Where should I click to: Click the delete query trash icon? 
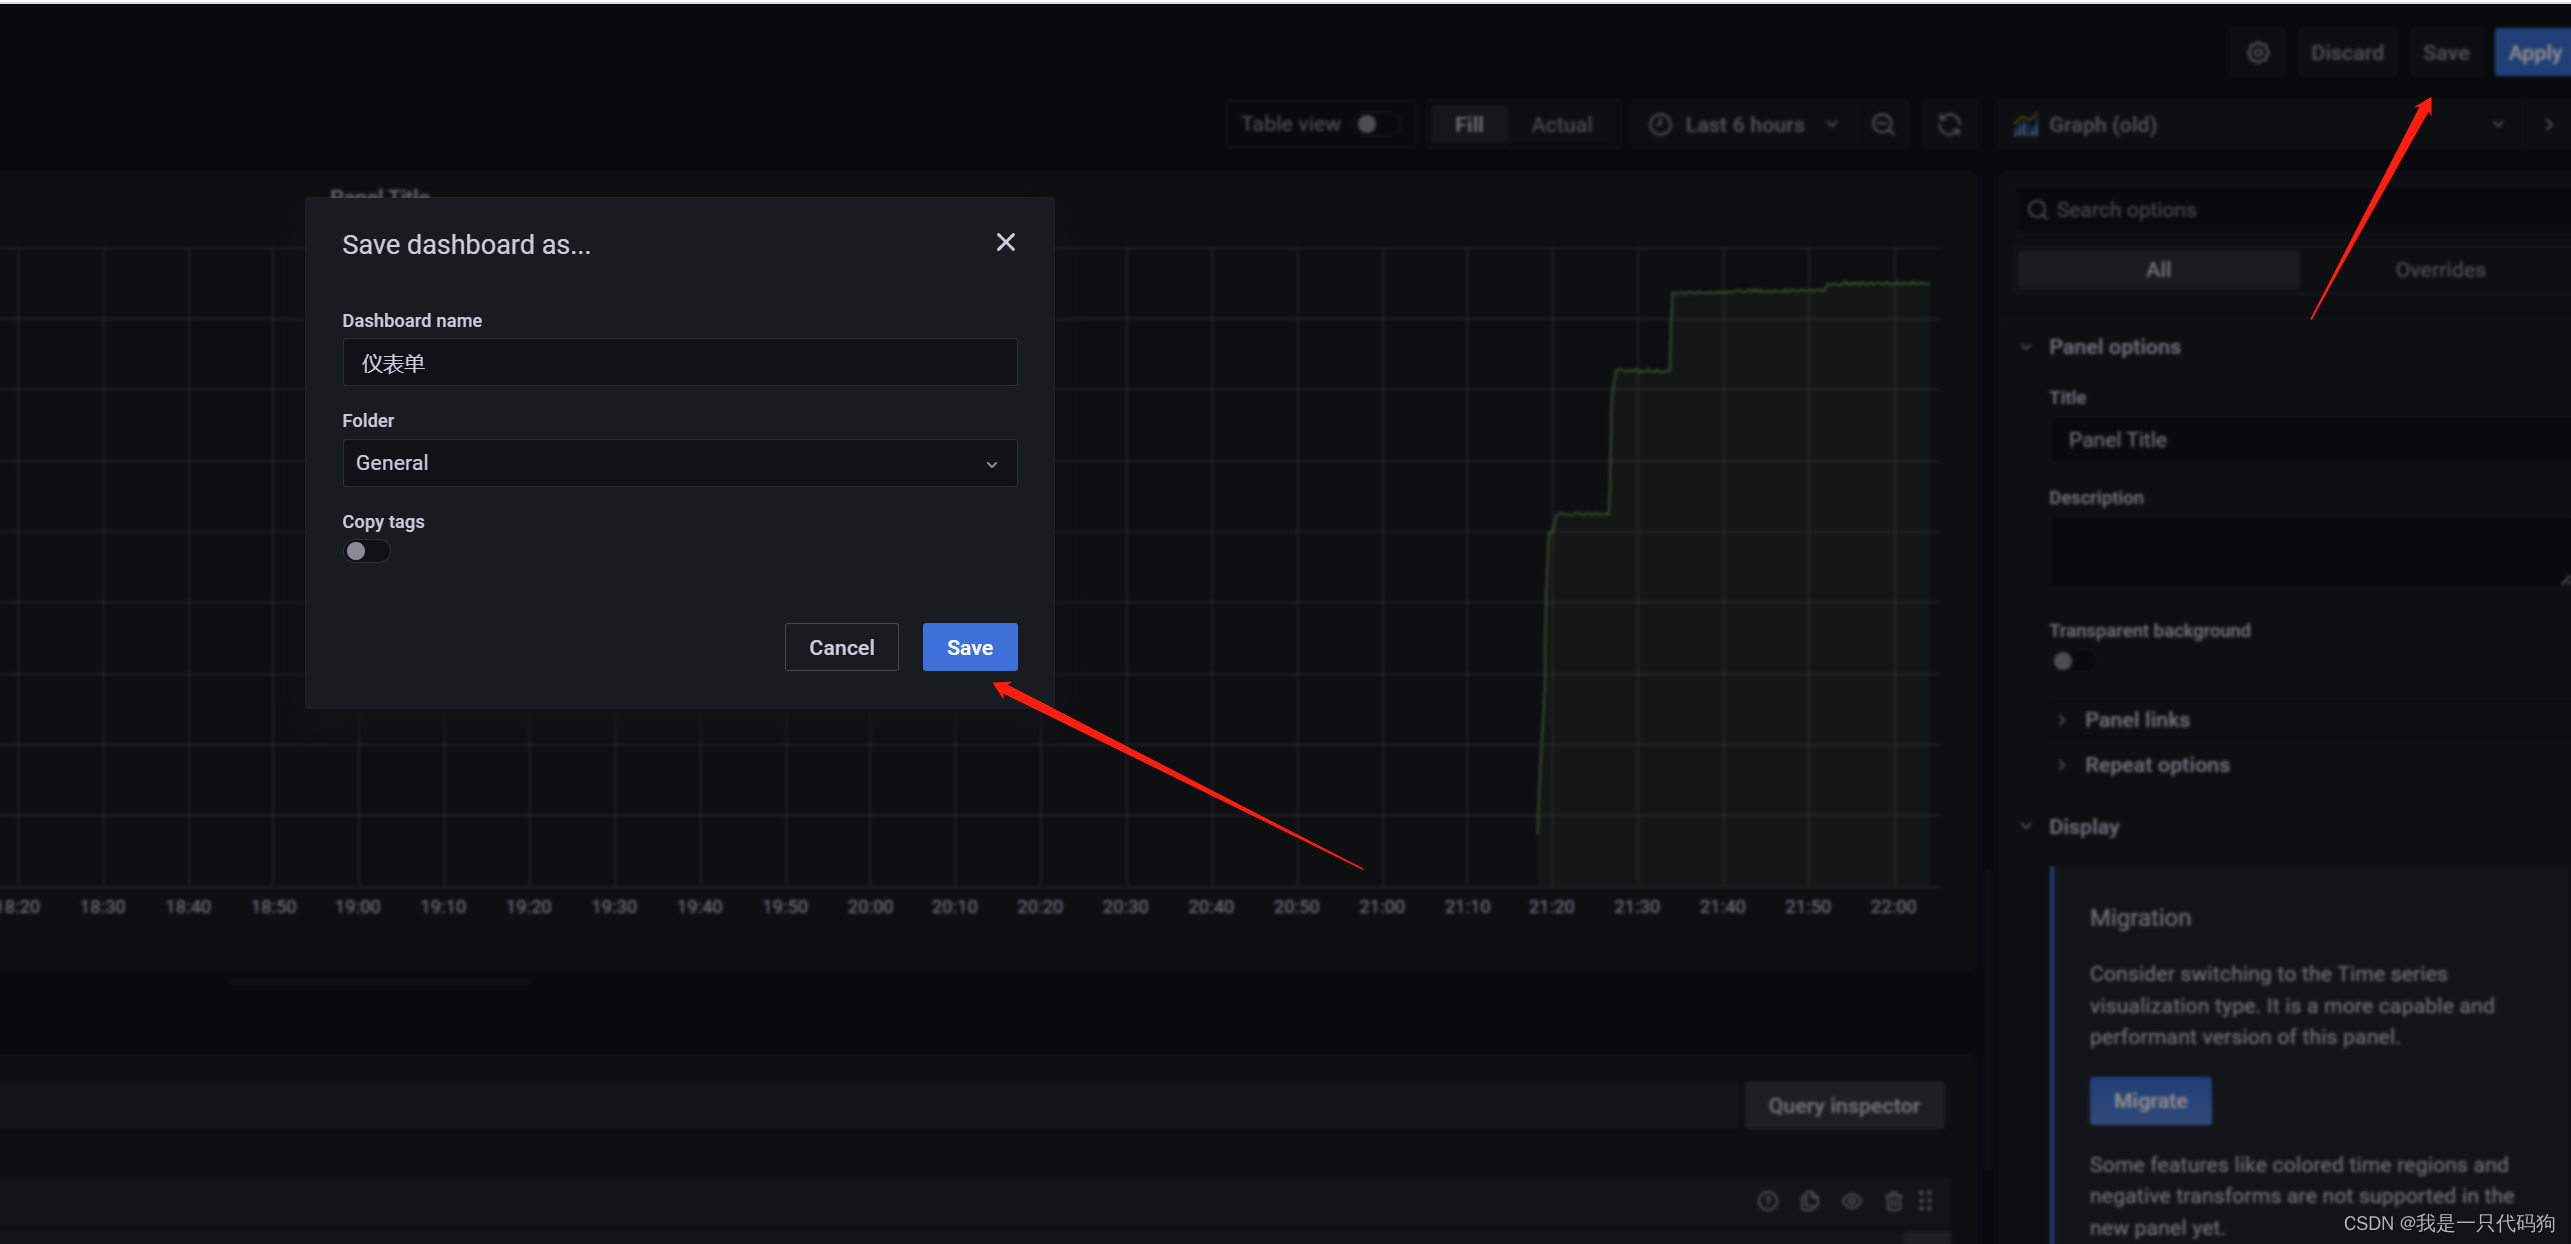pos(1893,1201)
